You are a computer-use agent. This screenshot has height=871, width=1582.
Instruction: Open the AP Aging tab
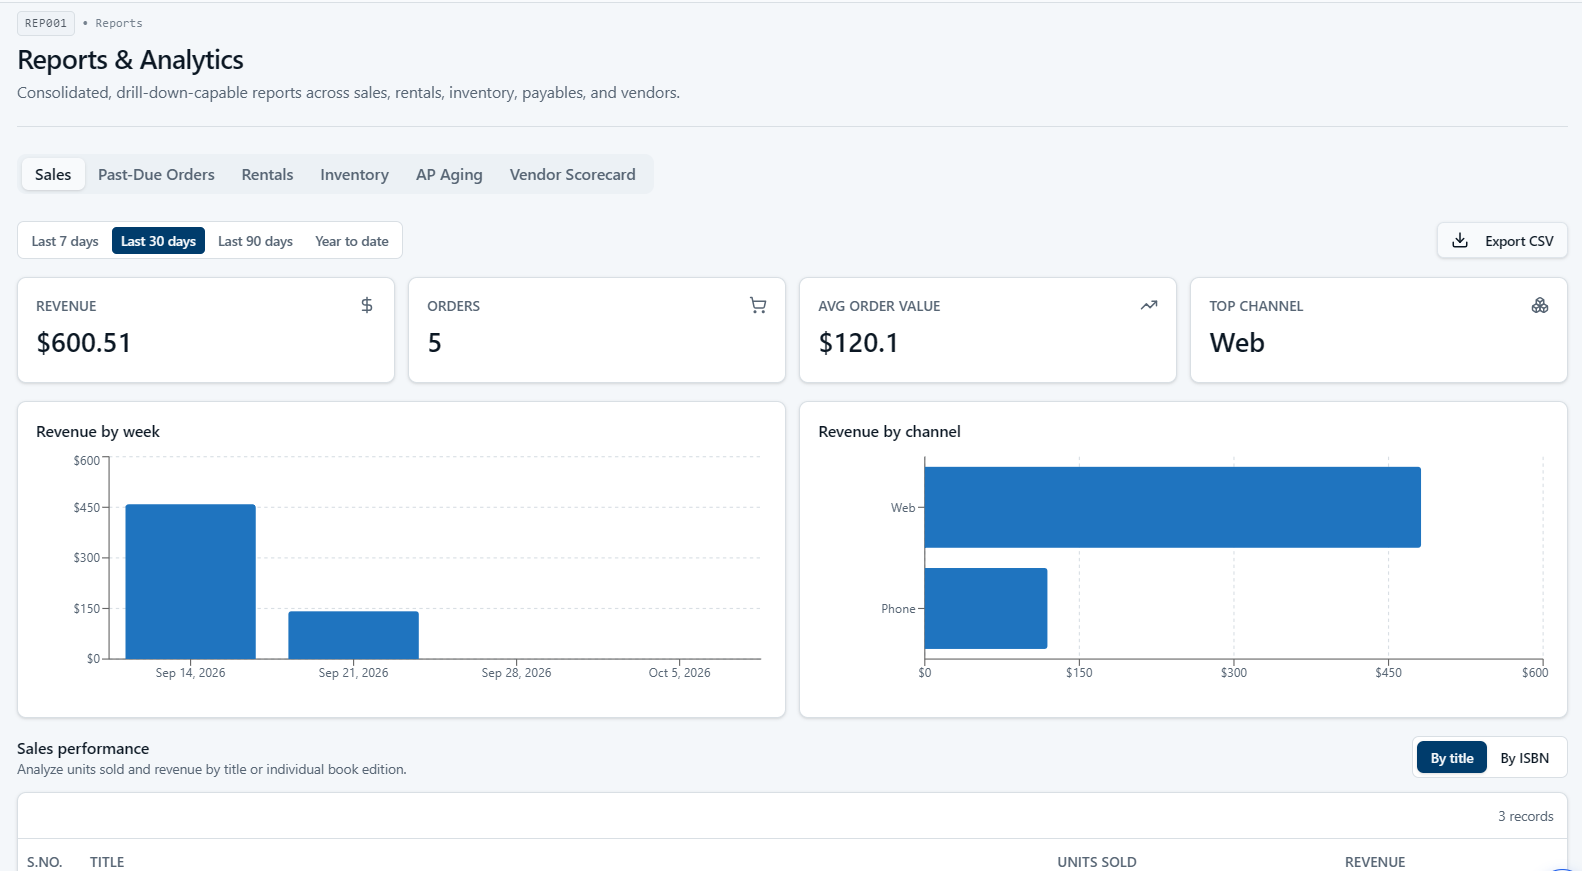click(x=449, y=174)
